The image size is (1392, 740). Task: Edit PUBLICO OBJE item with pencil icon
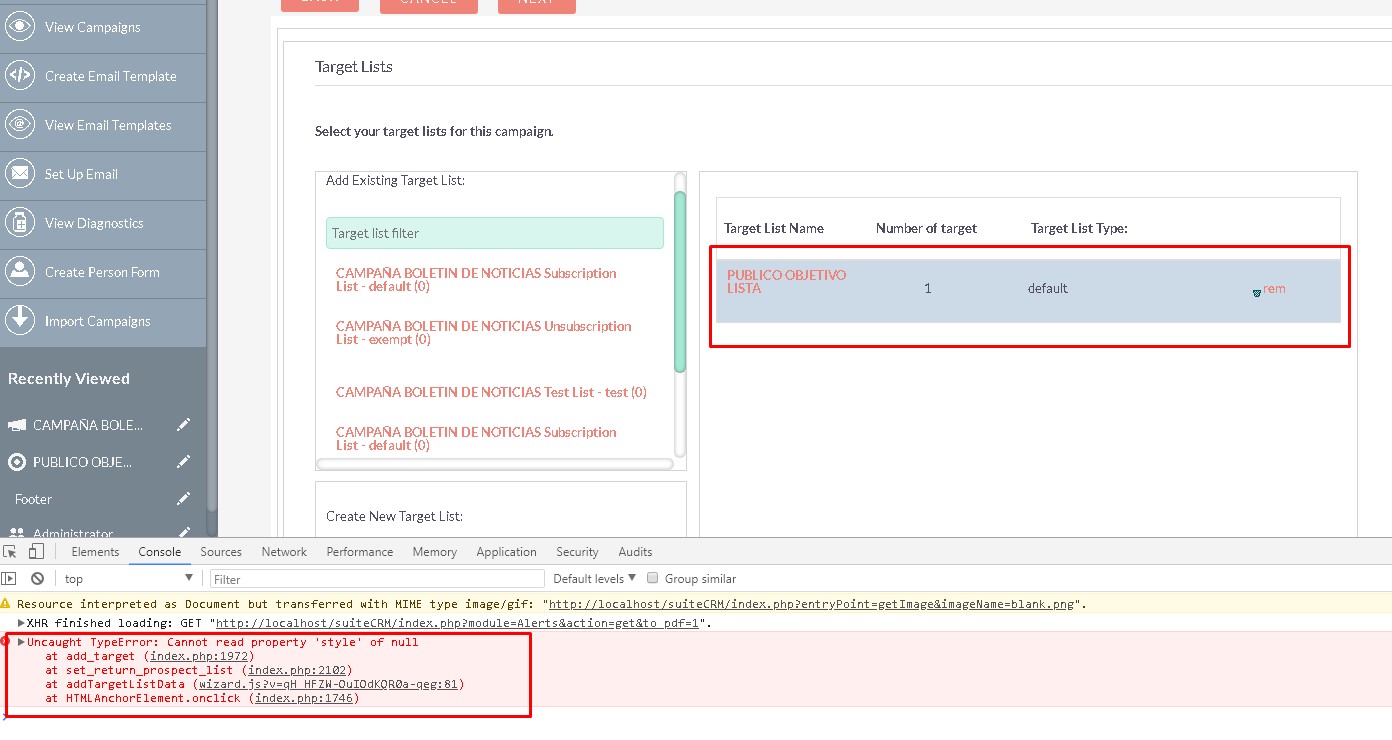pos(183,461)
